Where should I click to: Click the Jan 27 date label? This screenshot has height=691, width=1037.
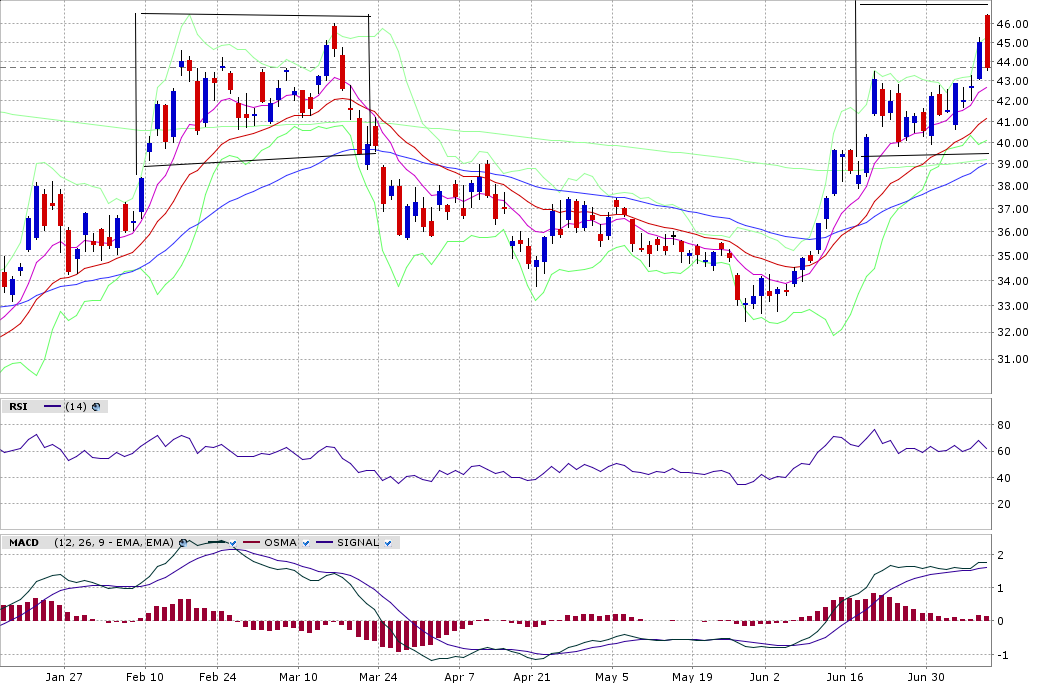click(64, 677)
